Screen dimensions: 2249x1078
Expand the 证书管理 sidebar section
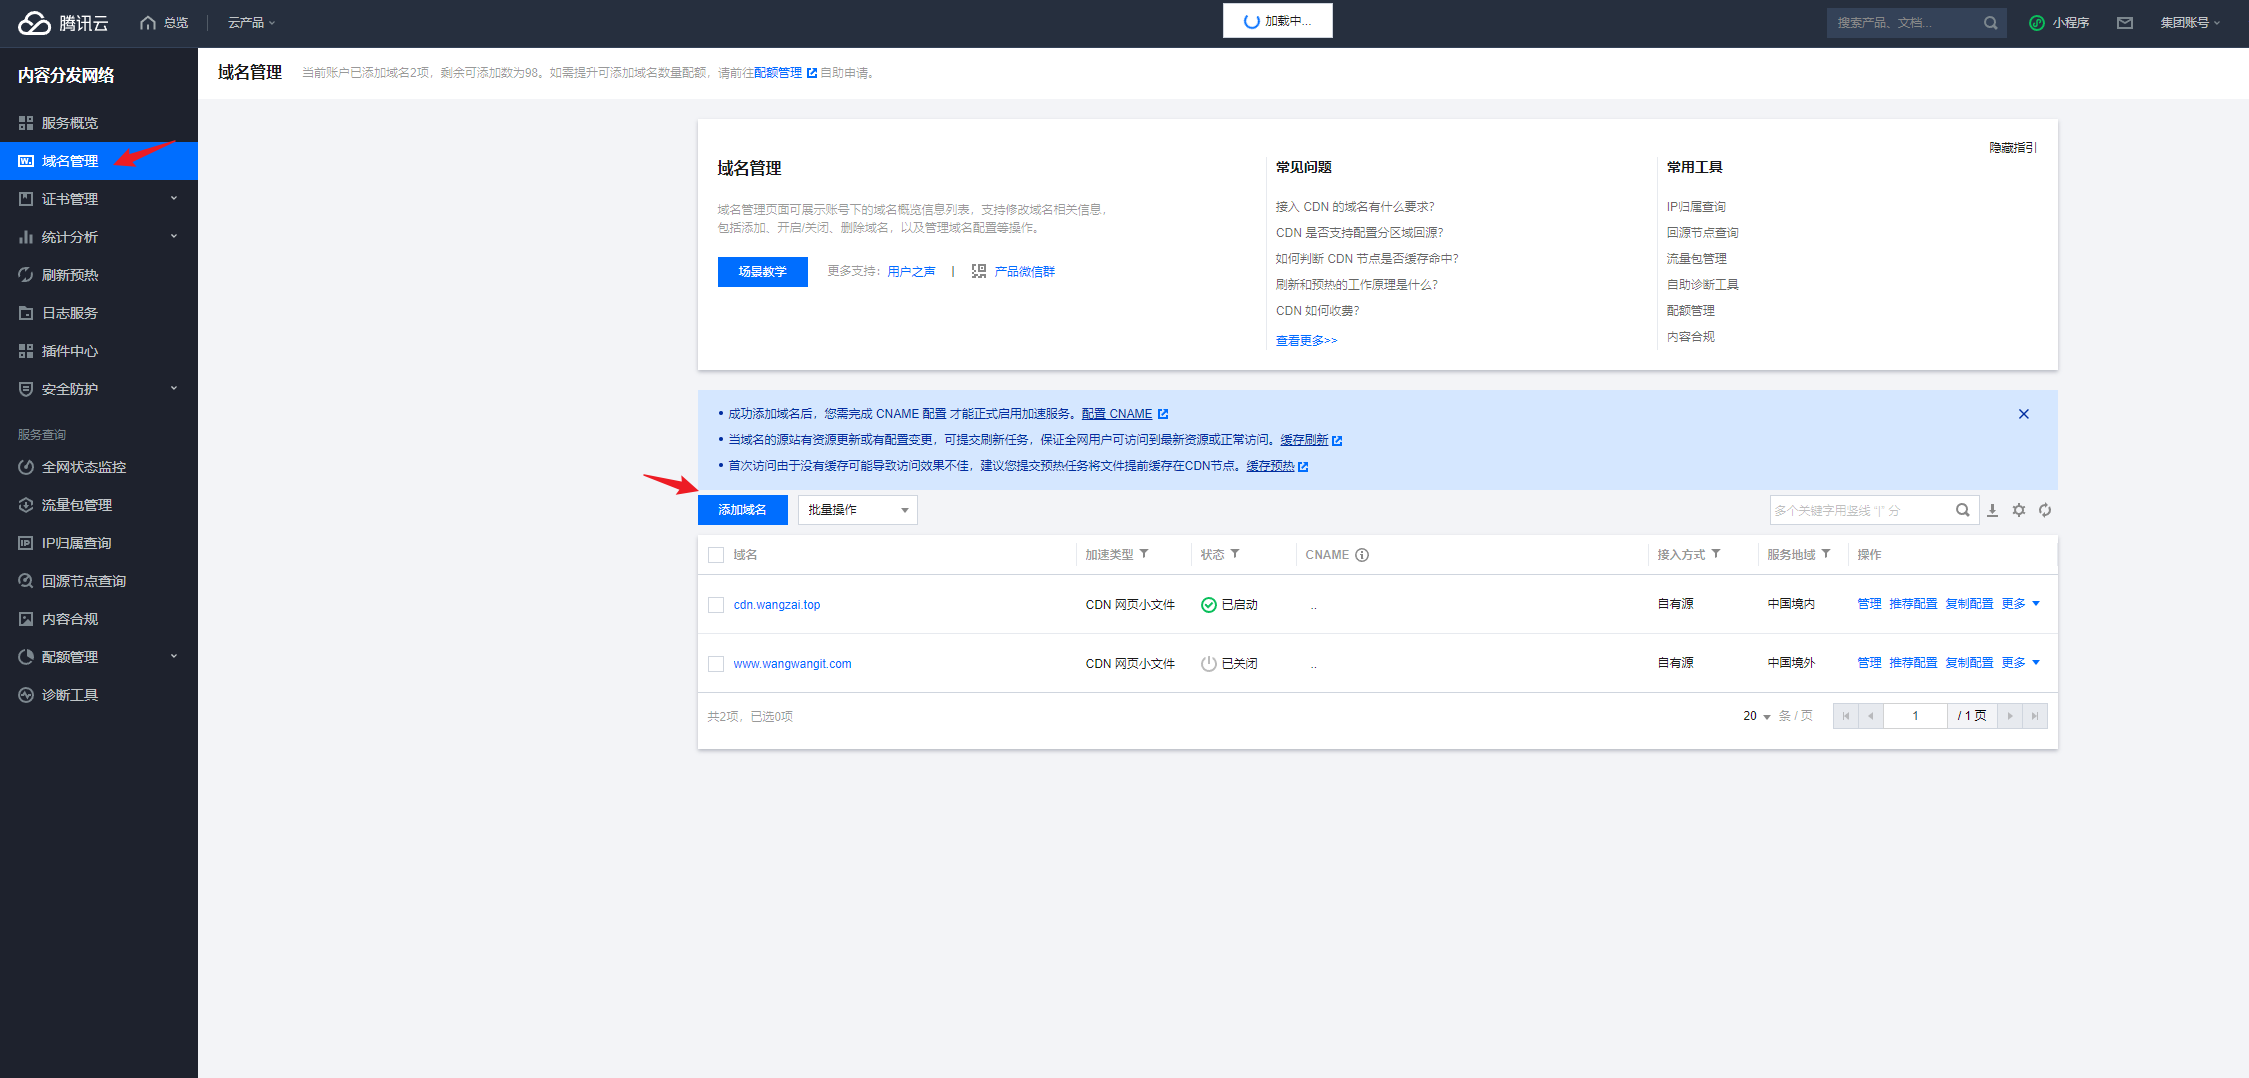pos(98,199)
